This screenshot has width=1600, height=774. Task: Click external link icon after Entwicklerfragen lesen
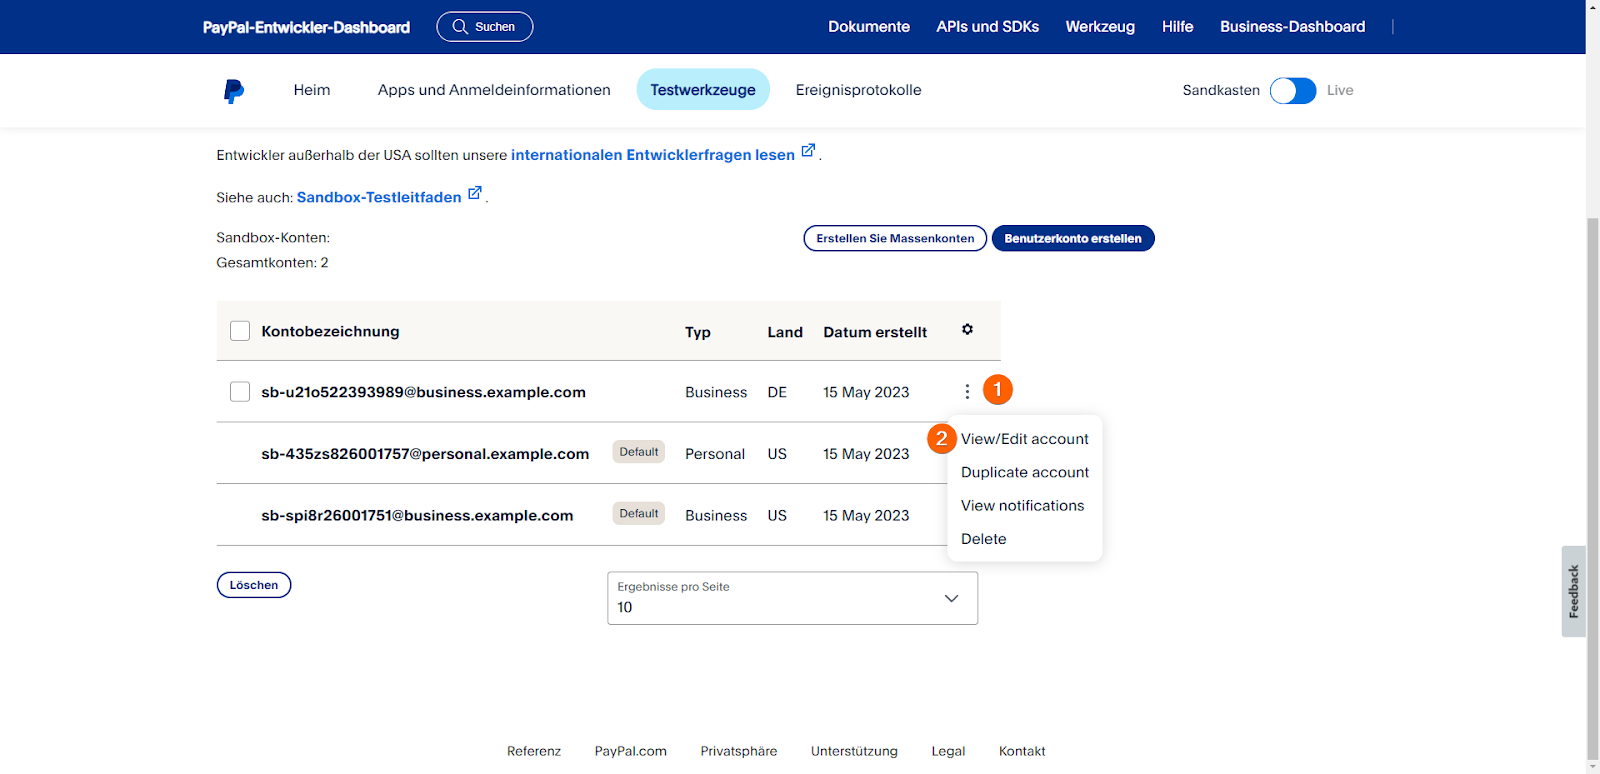pos(808,151)
